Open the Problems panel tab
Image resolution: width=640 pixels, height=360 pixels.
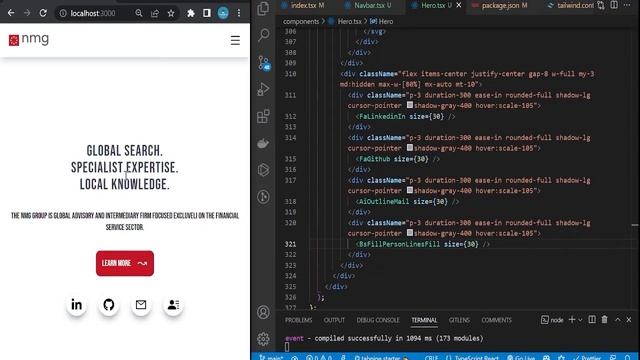pyautogui.click(x=298, y=320)
